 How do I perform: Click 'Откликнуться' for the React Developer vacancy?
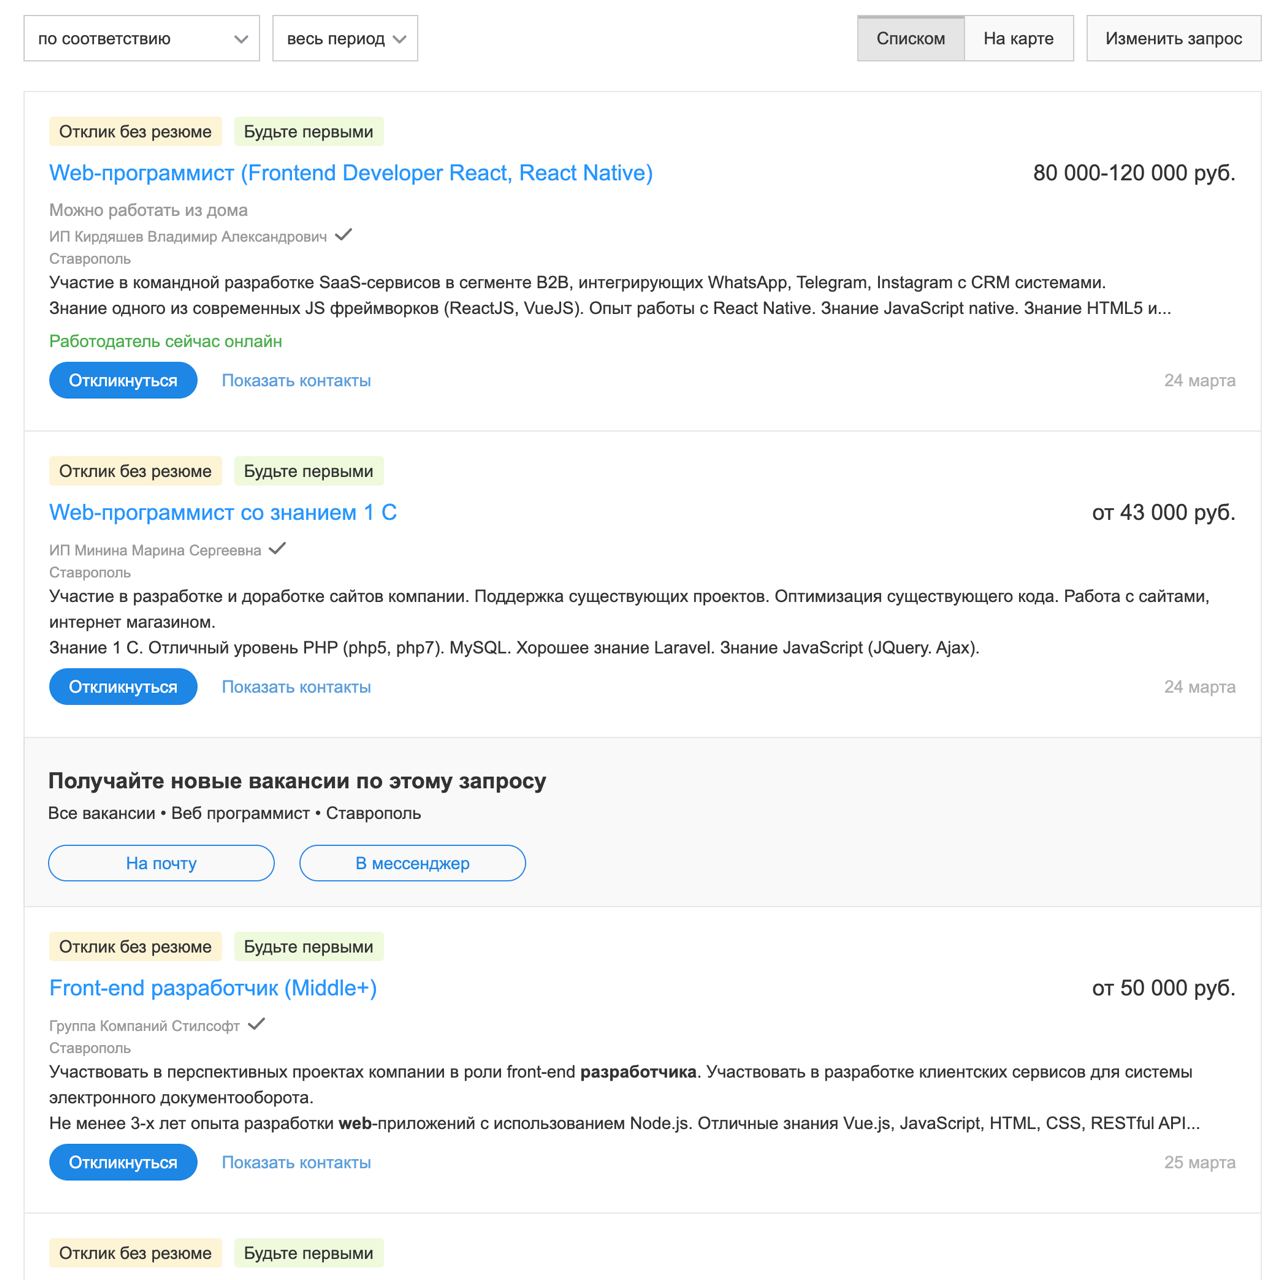tap(123, 381)
